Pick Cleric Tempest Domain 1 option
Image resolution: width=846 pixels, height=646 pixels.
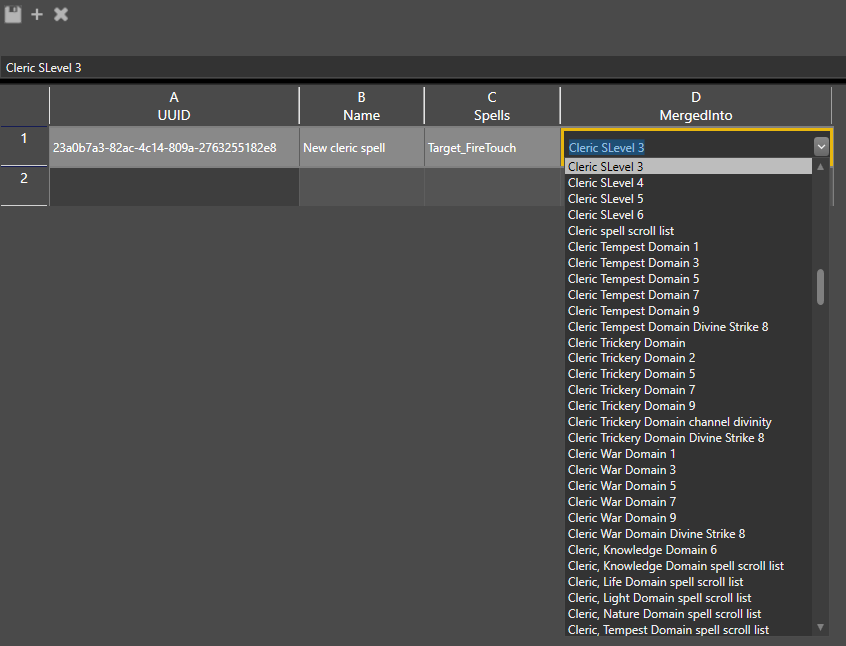tap(633, 247)
